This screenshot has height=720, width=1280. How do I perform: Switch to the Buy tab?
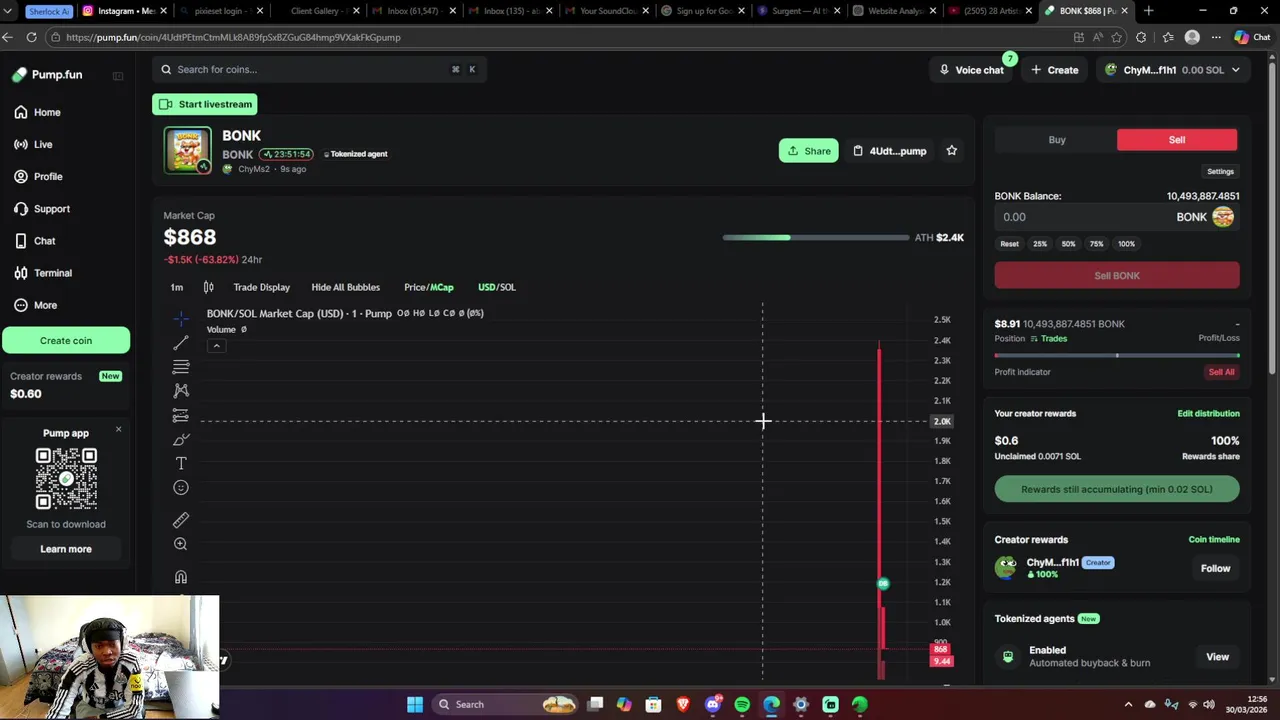[1057, 140]
